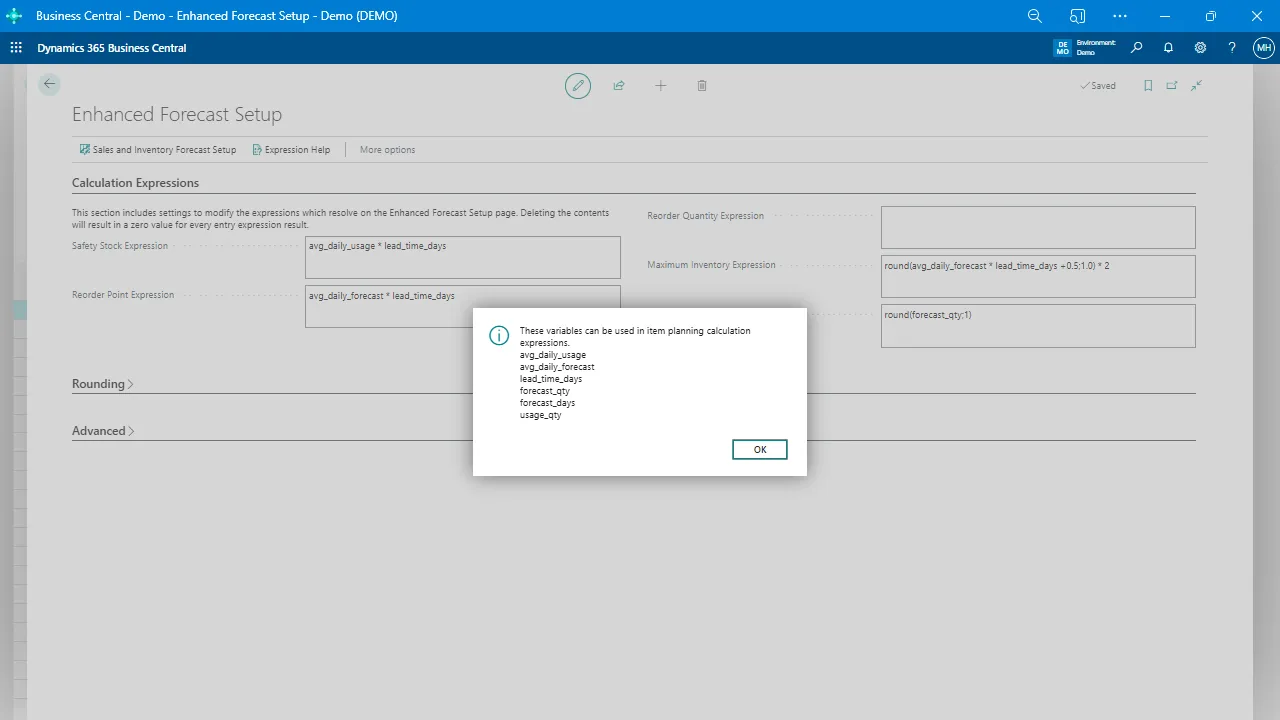Click the share icon

619,86
